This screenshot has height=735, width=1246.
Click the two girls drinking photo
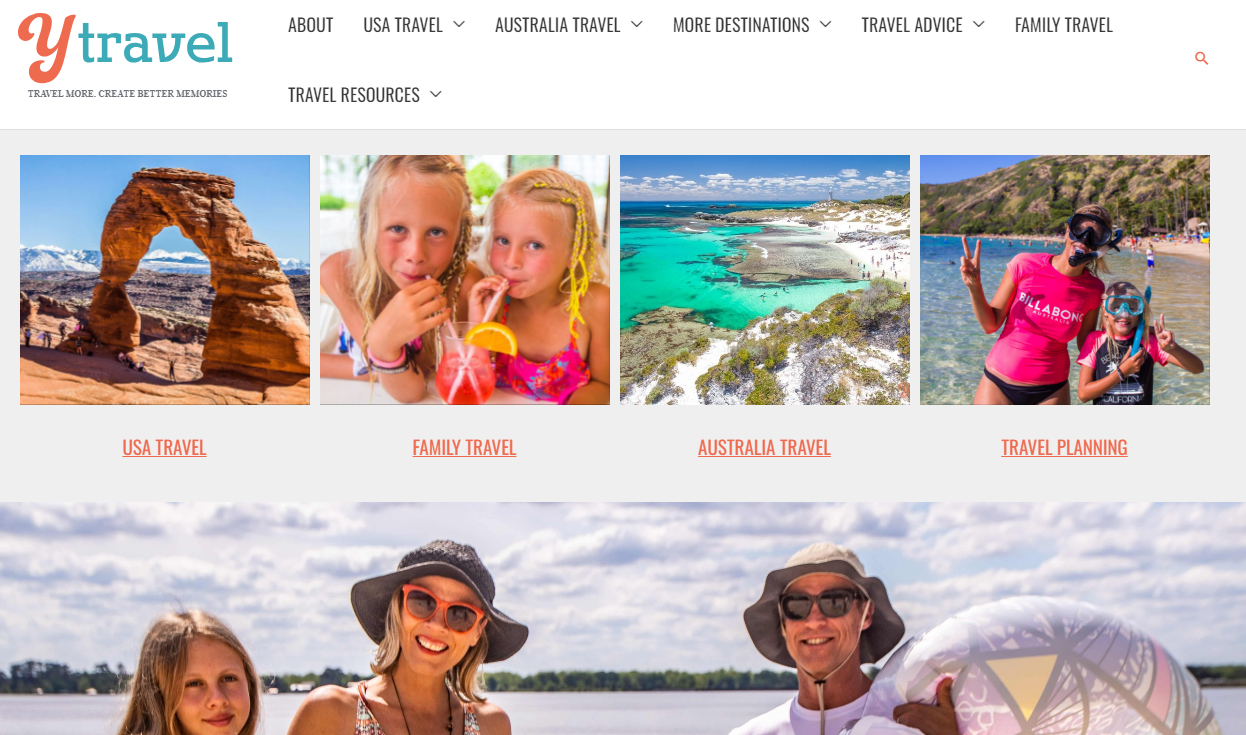pyautogui.click(x=465, y=280)
